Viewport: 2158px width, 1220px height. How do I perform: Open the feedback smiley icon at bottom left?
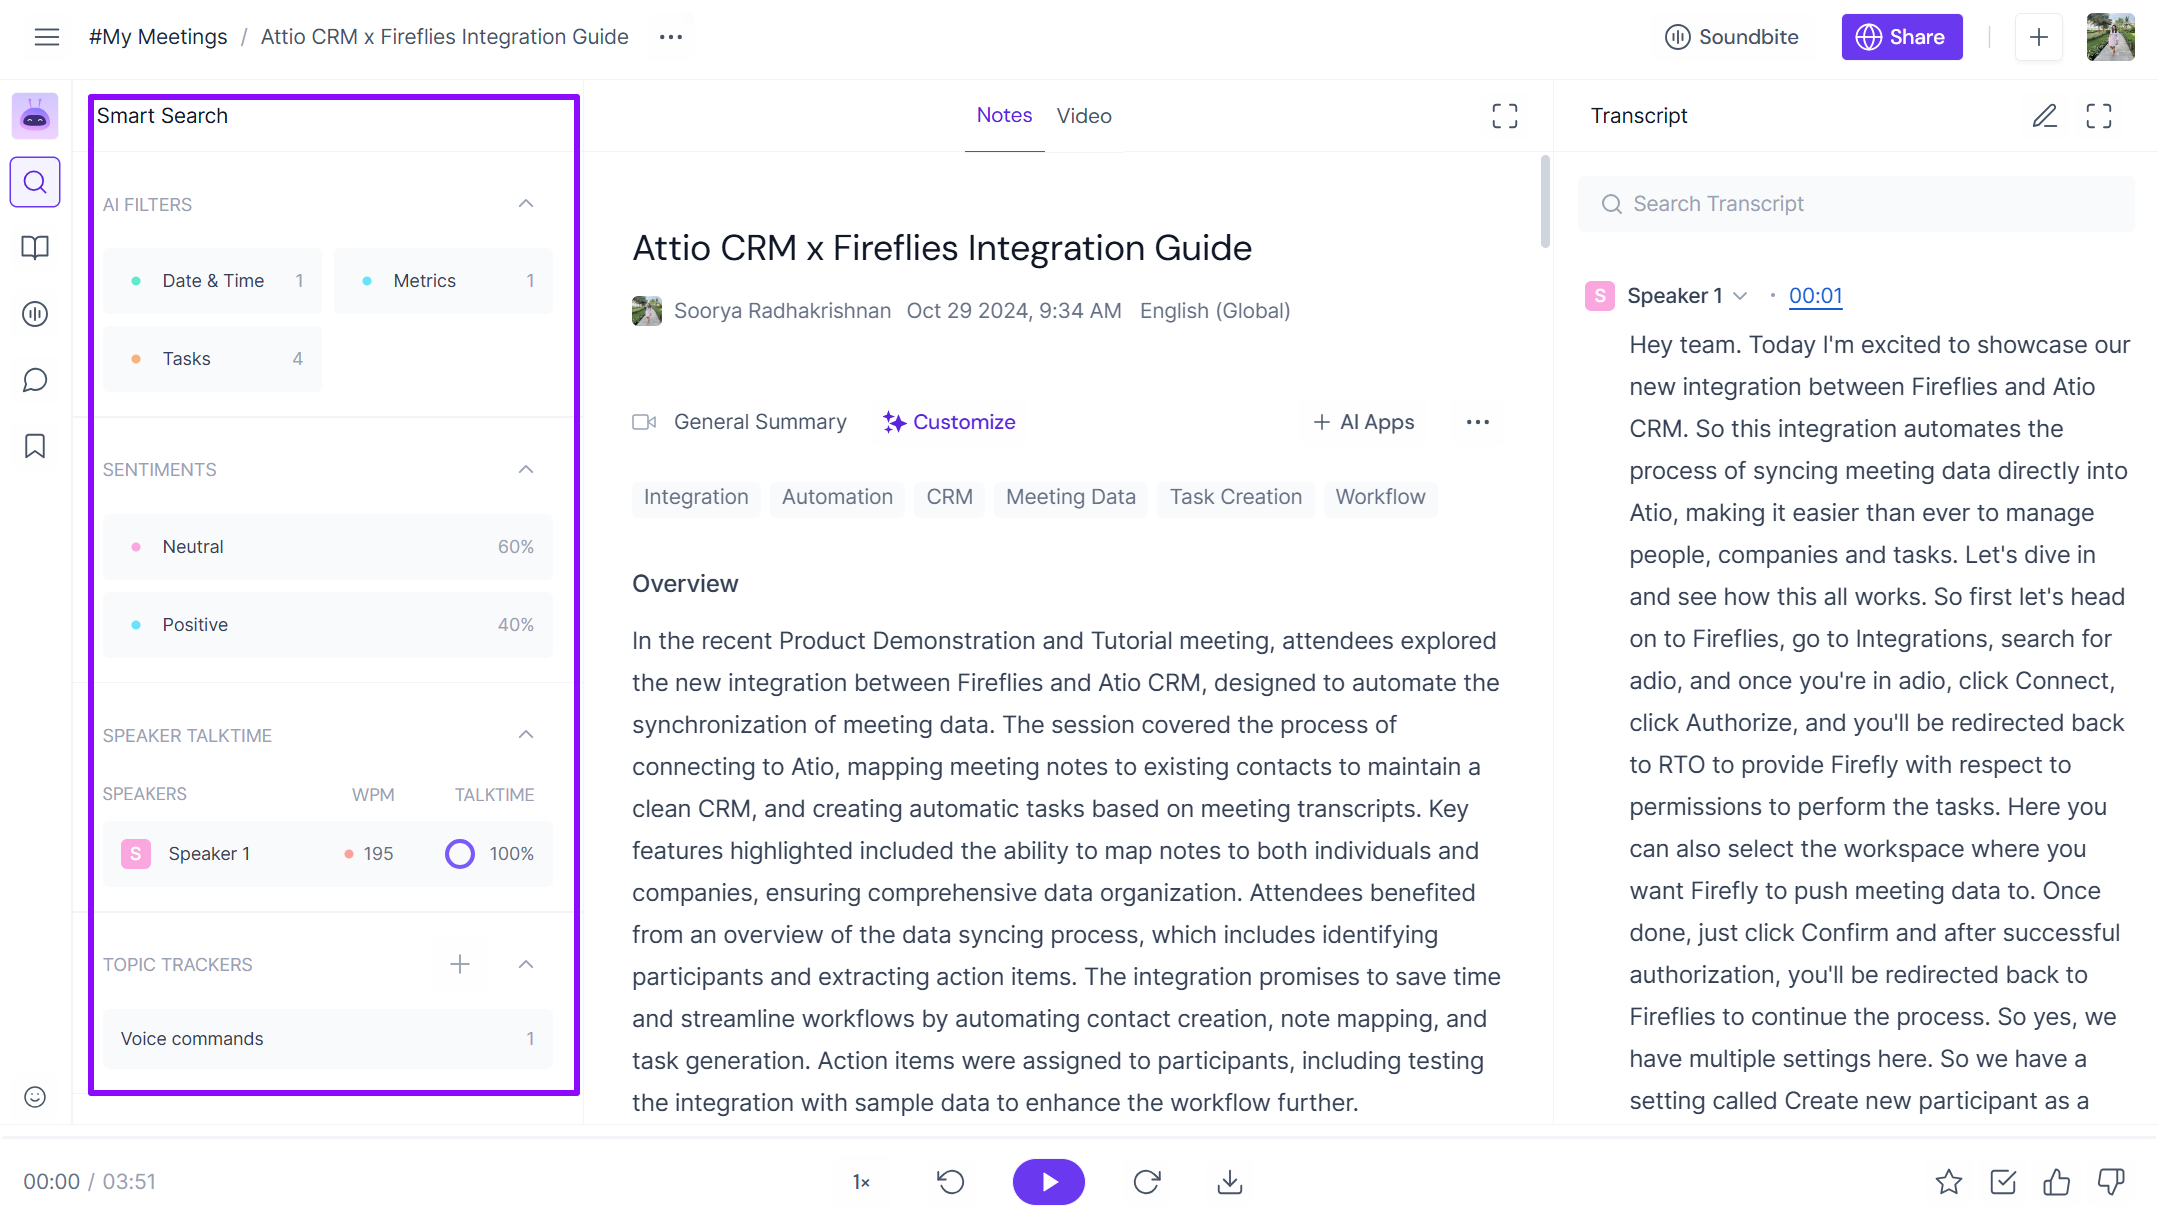click(35, 1097)
